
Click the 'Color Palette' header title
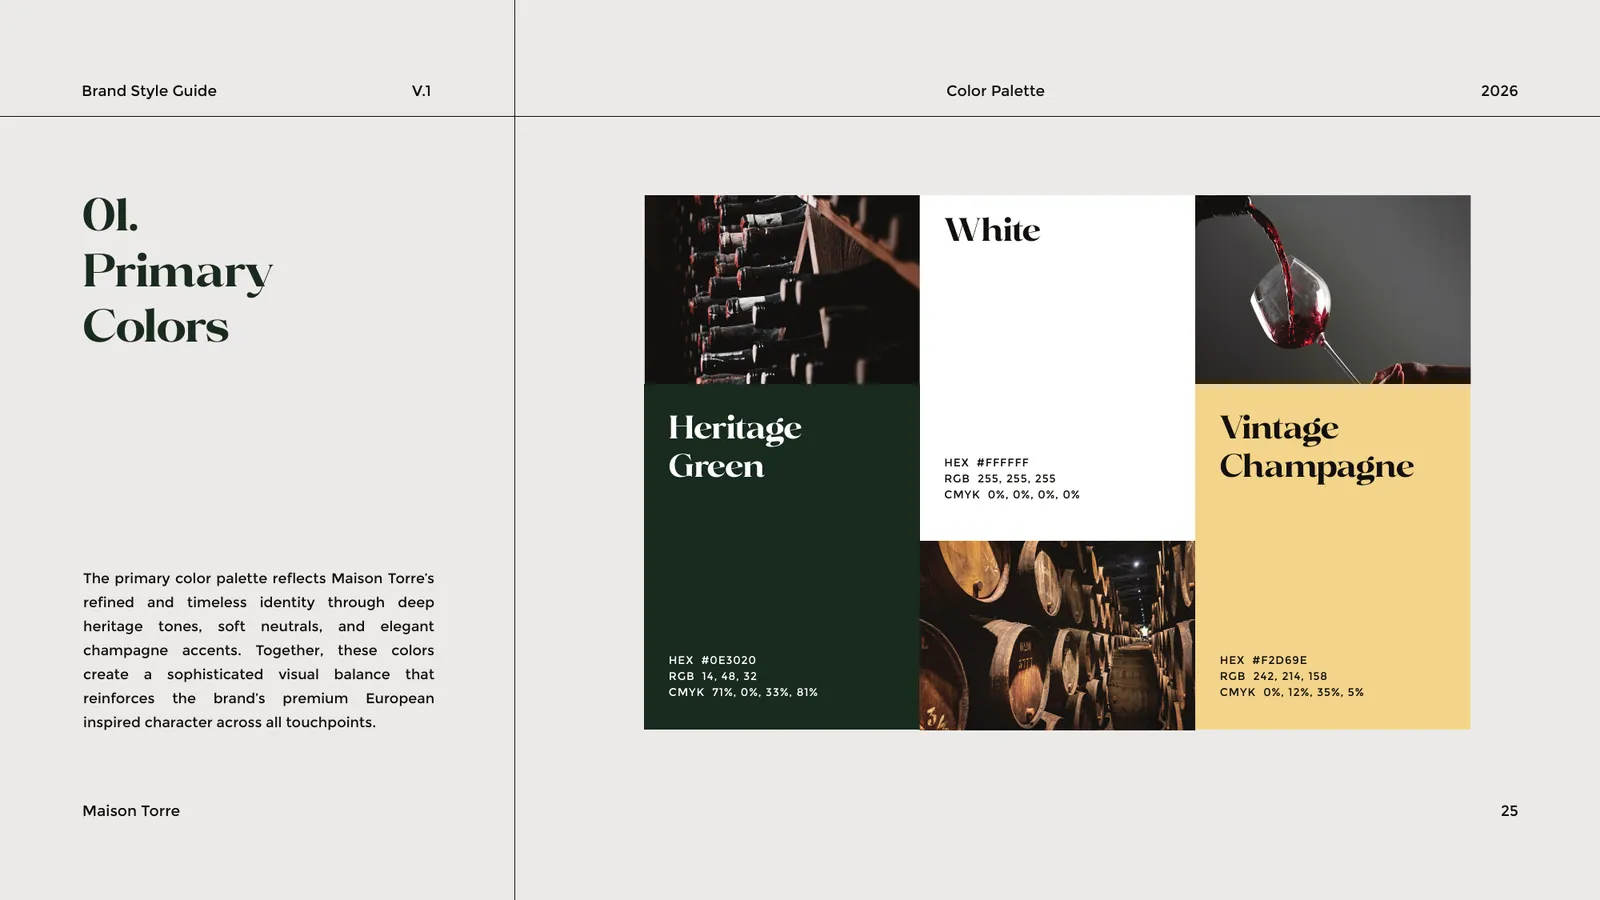[x=995, y=91]
